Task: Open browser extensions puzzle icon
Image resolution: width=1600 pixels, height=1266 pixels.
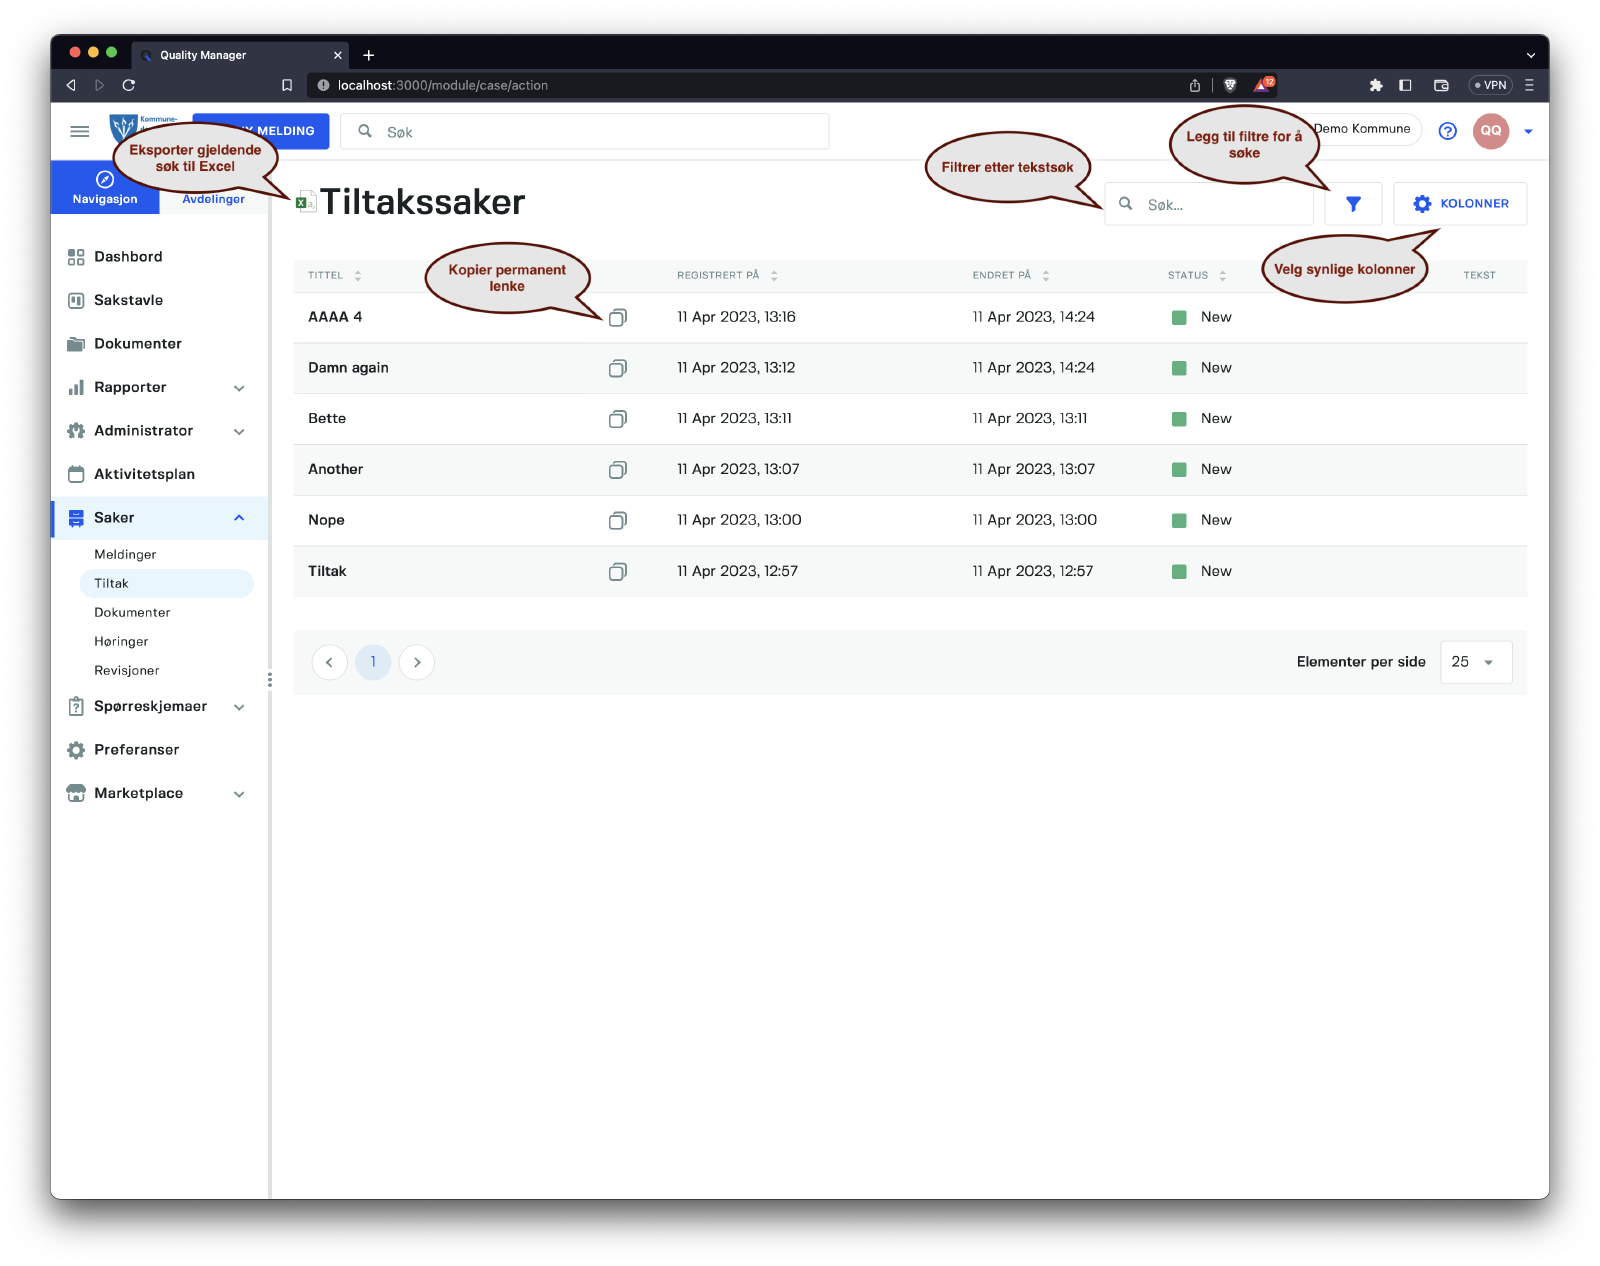Action: coord(1376,85)
